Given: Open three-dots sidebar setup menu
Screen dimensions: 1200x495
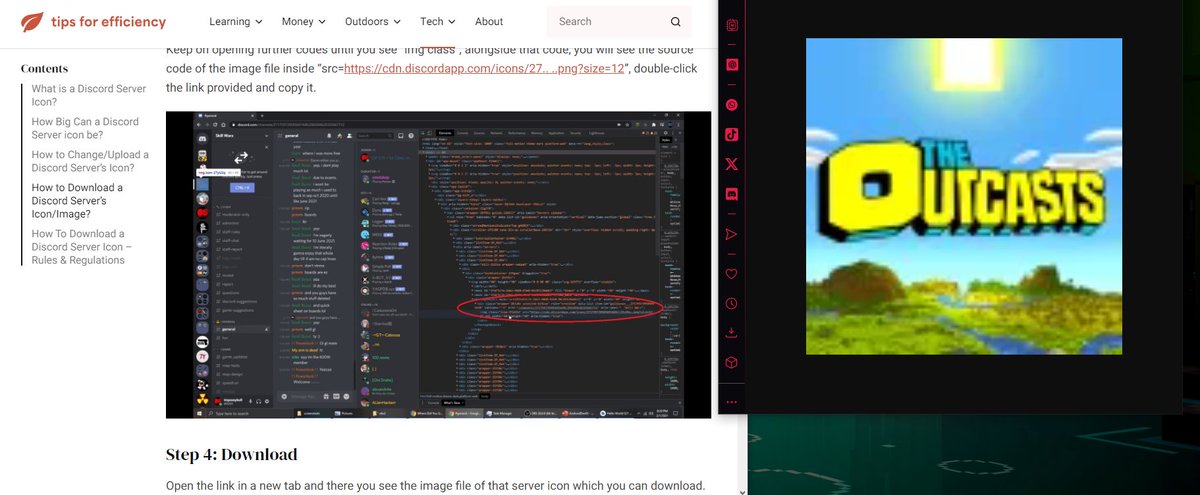Looking at the screenshot, I should [x=731, y=402].
